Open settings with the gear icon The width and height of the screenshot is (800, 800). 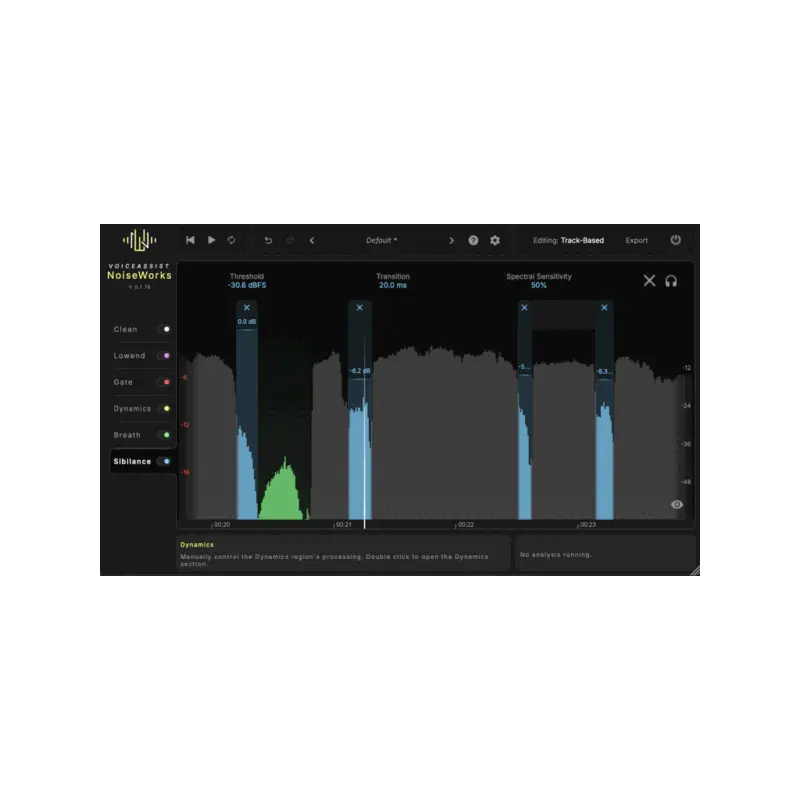[x=495, y=240]
